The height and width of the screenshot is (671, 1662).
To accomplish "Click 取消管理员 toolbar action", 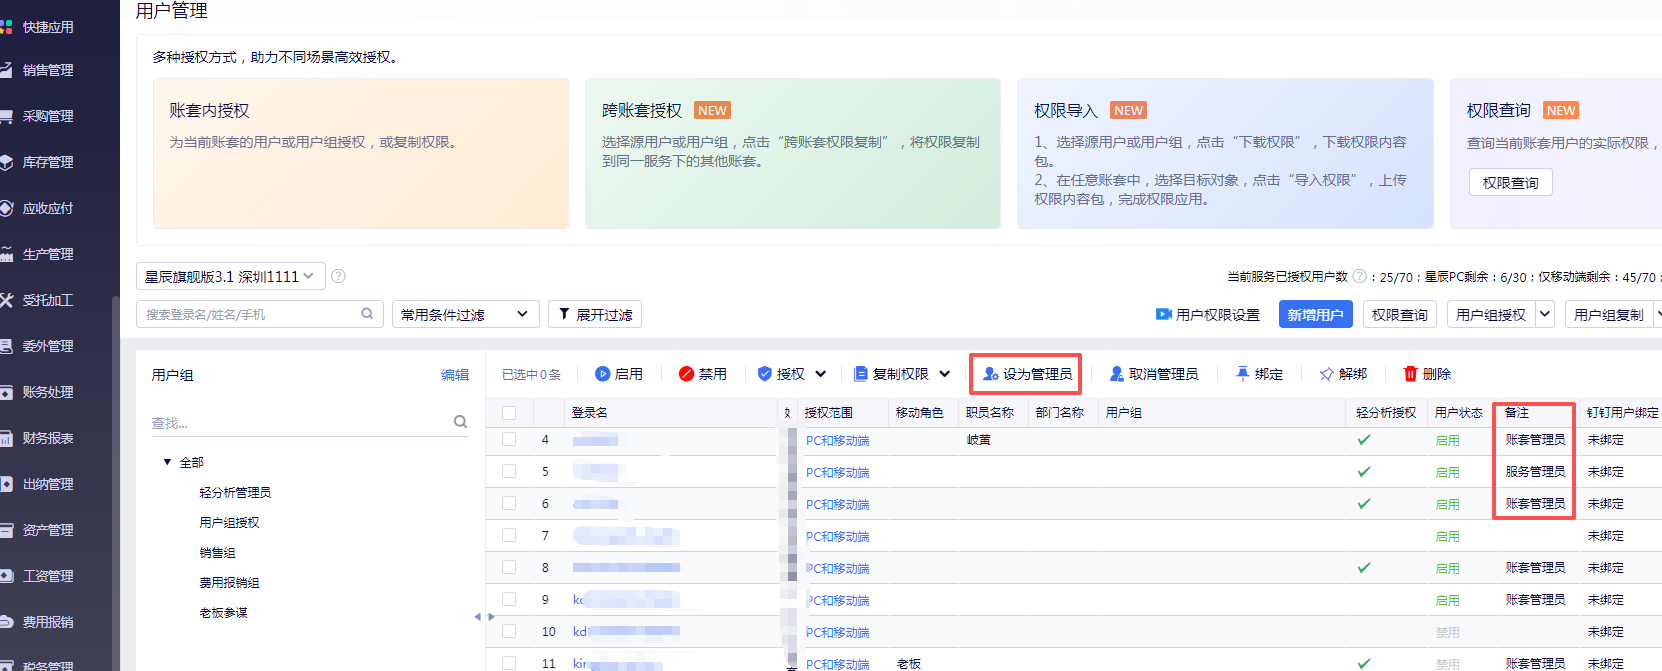I will point(1153,374).
